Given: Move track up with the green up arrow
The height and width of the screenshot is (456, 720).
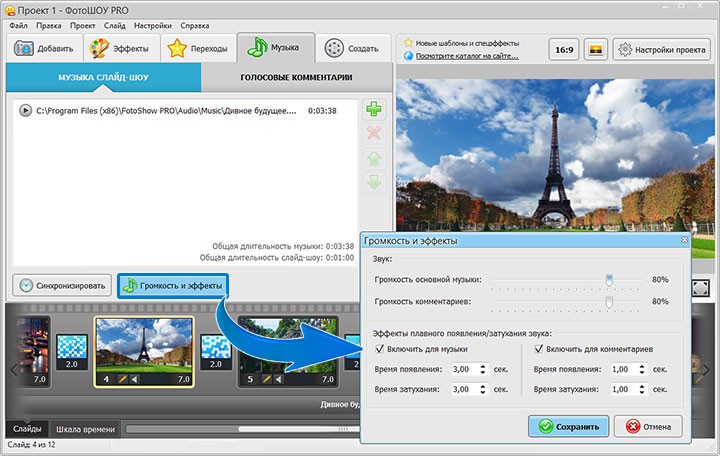Looking at the screenshot, I should pos(374,158).
